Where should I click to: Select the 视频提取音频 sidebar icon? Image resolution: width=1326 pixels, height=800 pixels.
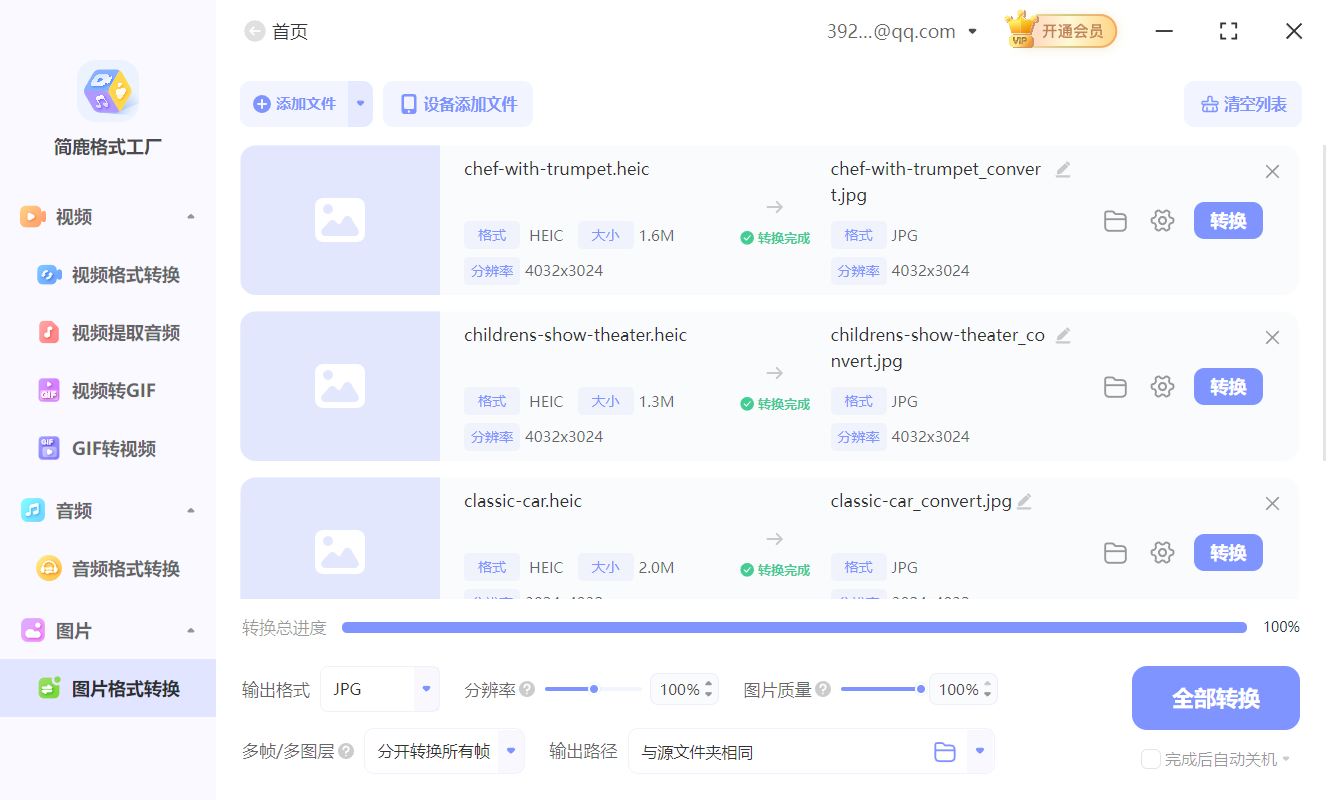(49, 332)
